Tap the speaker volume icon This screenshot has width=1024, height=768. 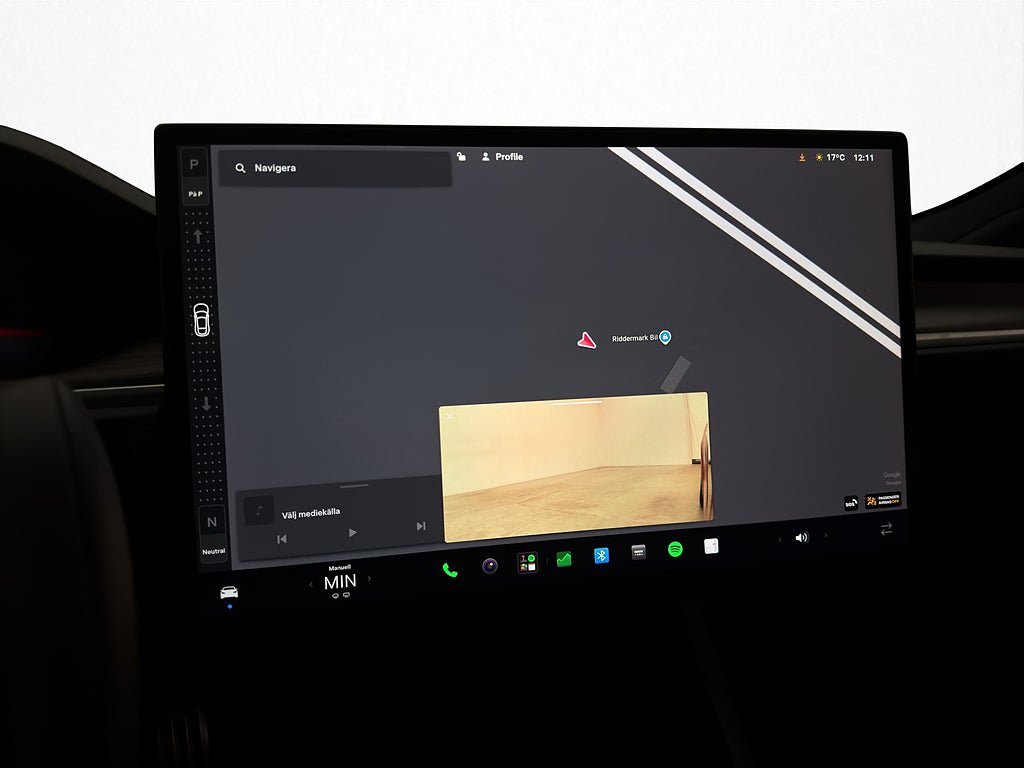802,537
